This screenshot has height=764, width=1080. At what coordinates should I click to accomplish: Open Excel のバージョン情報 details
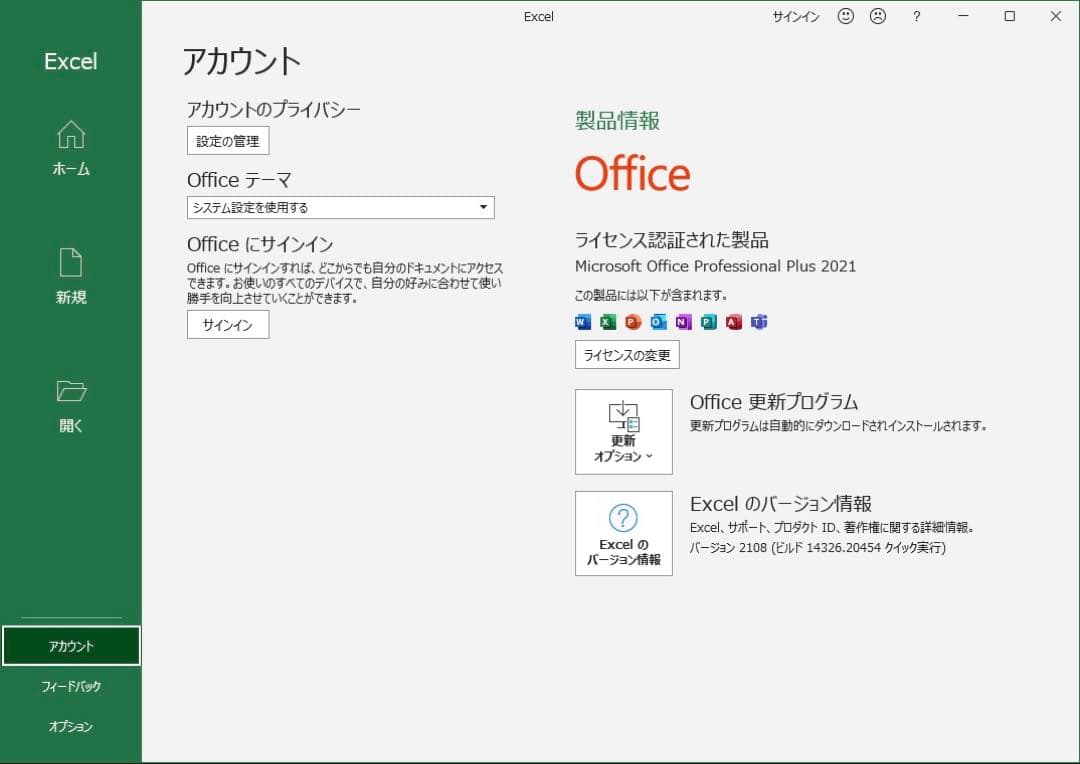click(x=623, y=533)
